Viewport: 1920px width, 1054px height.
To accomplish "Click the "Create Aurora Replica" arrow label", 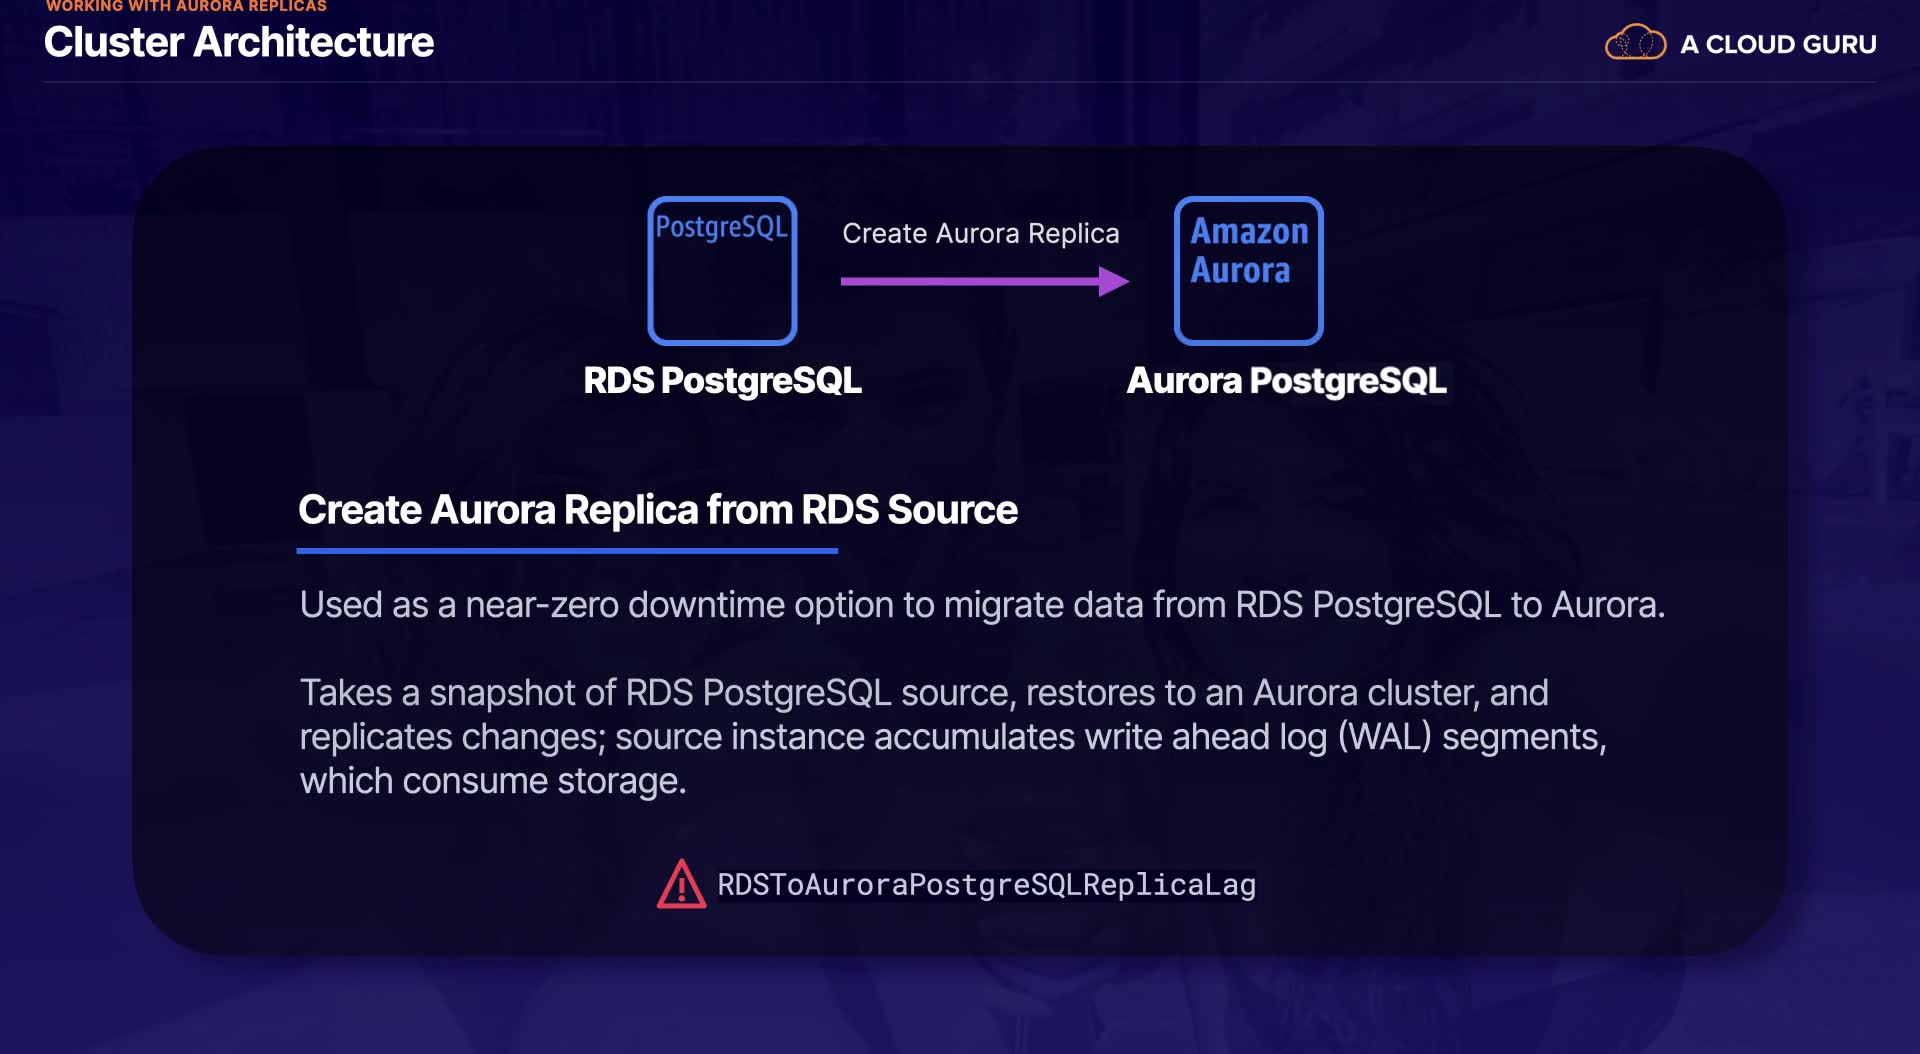I will [980, 233].
